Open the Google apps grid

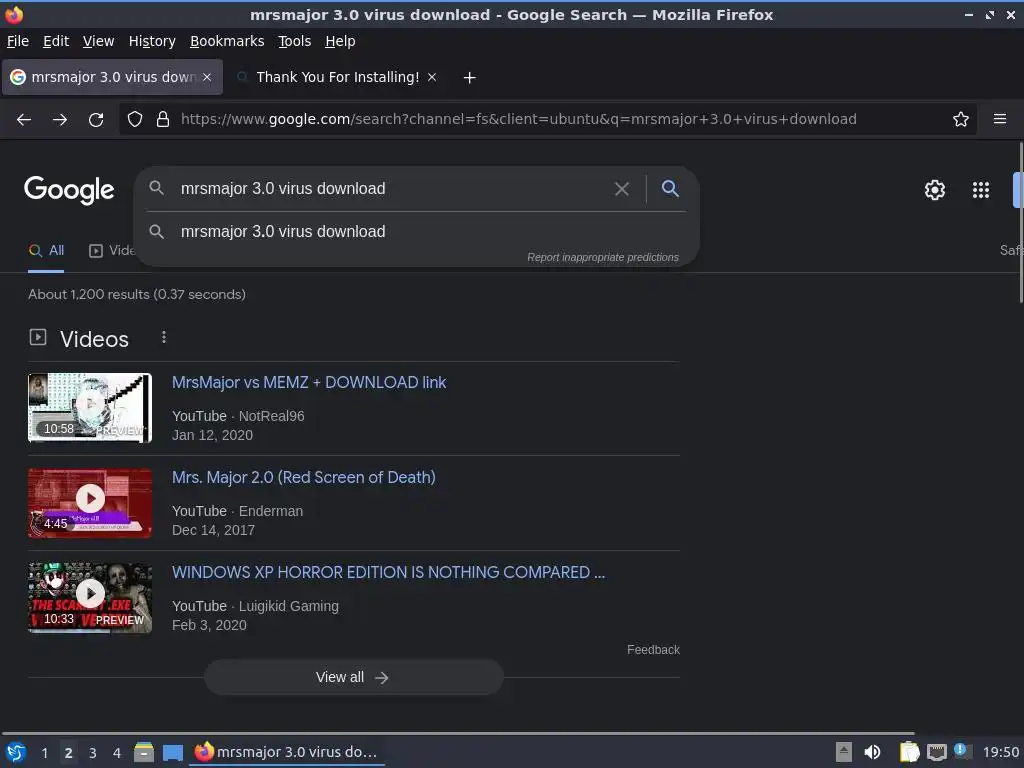(x=980, y=190)
